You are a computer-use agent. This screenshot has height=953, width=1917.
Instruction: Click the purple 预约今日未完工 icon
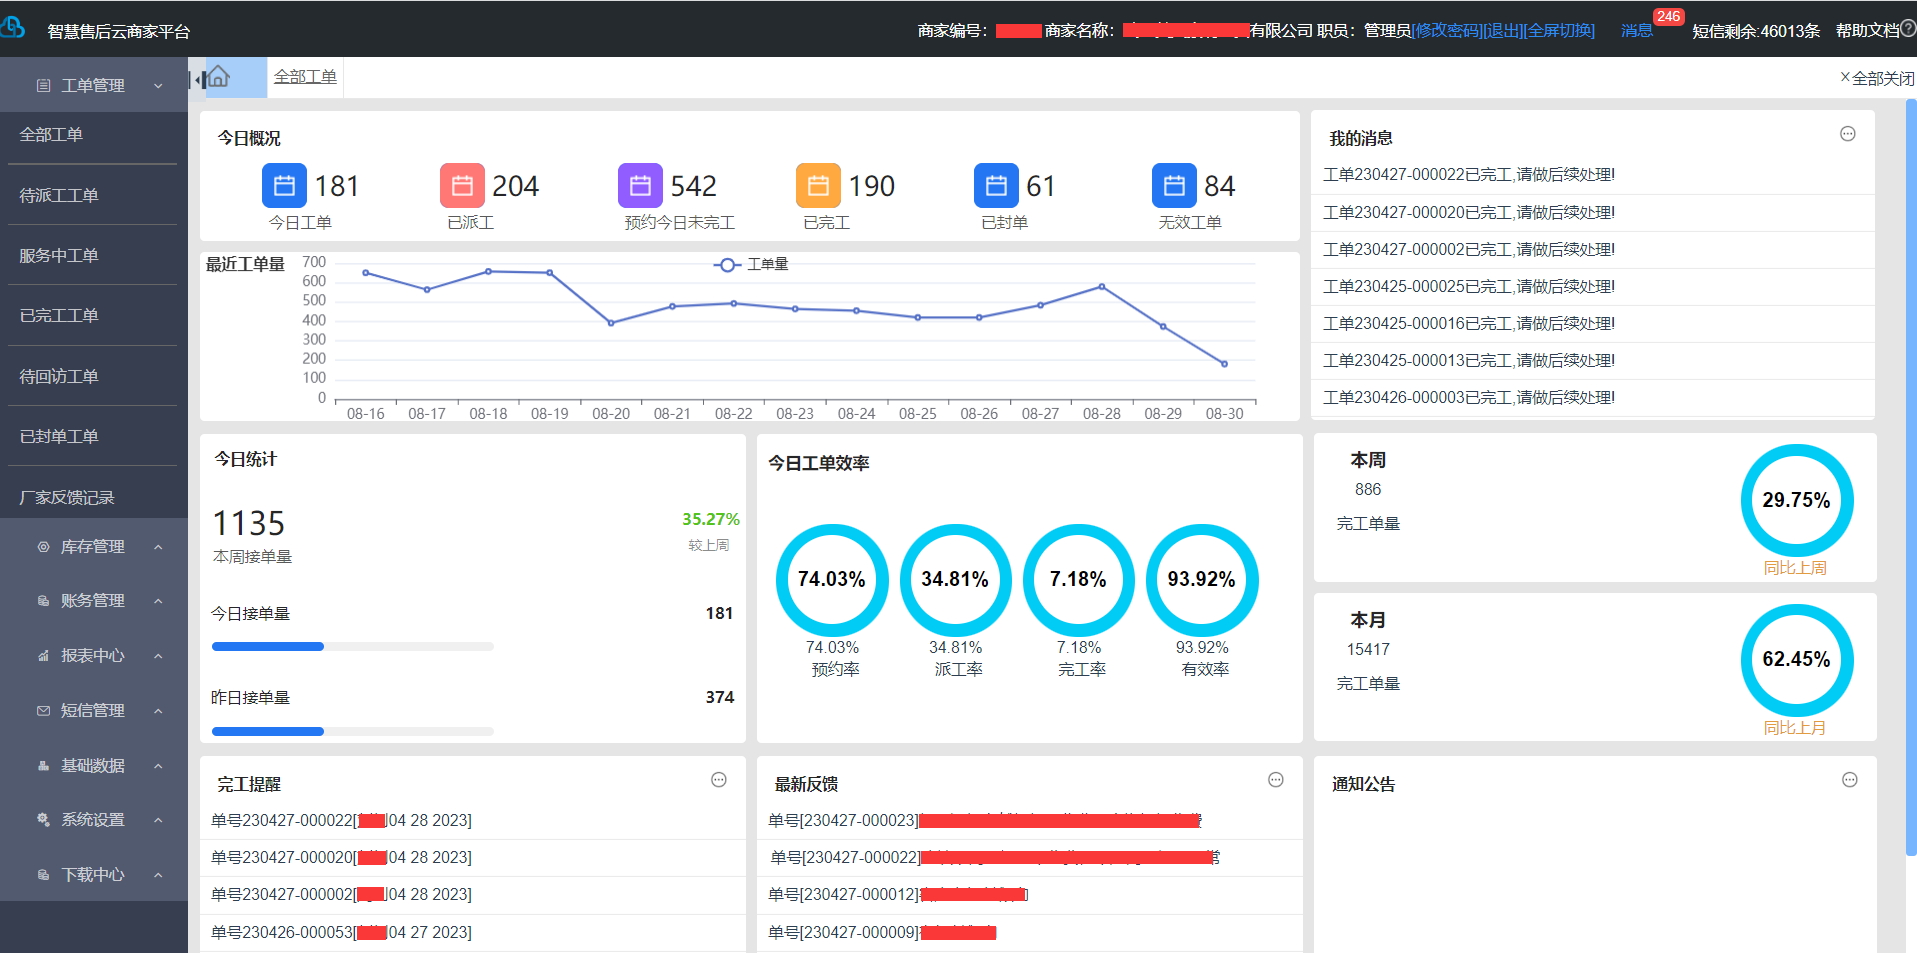coord(640,186)
